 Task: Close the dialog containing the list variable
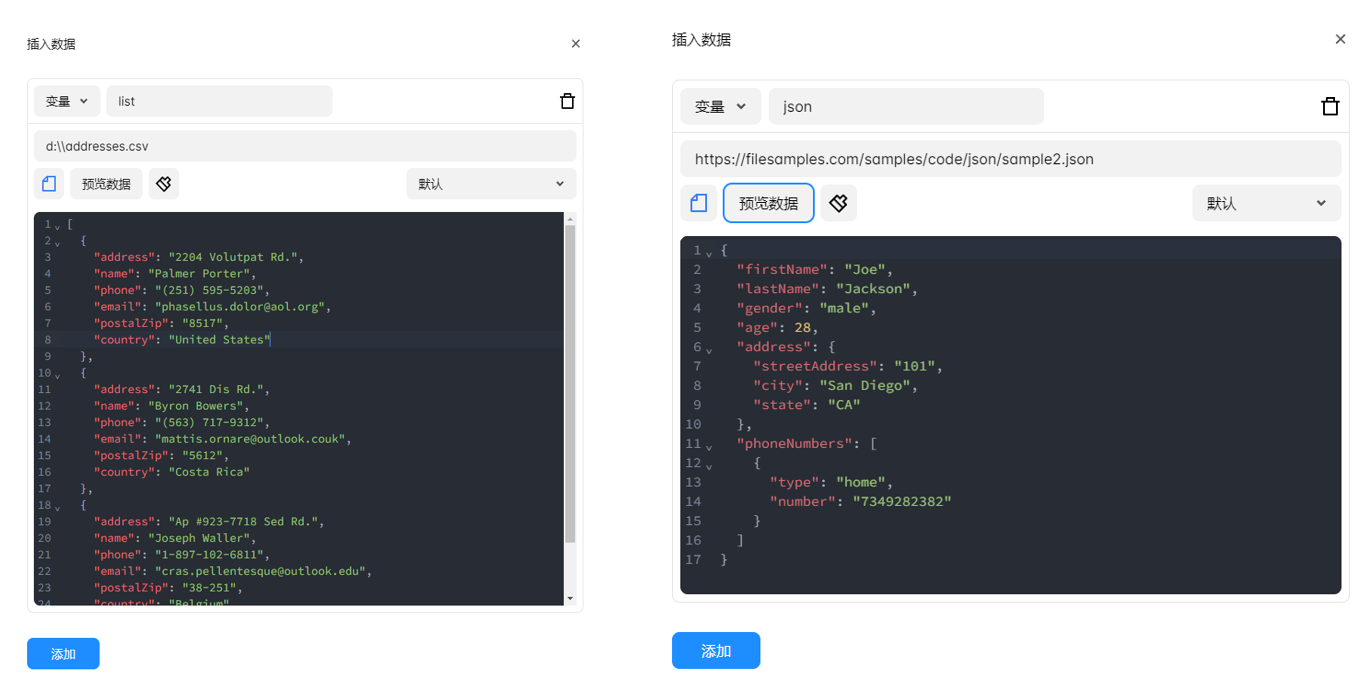click(575, 44)
